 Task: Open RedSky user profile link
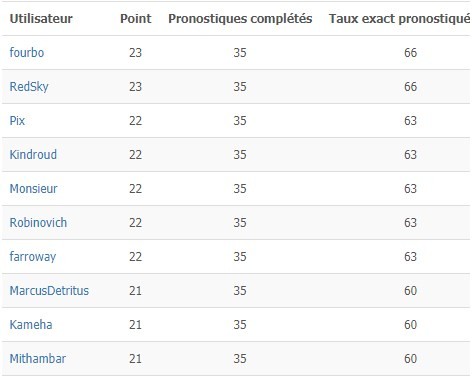pyautogui.click(x=29, y=87)
